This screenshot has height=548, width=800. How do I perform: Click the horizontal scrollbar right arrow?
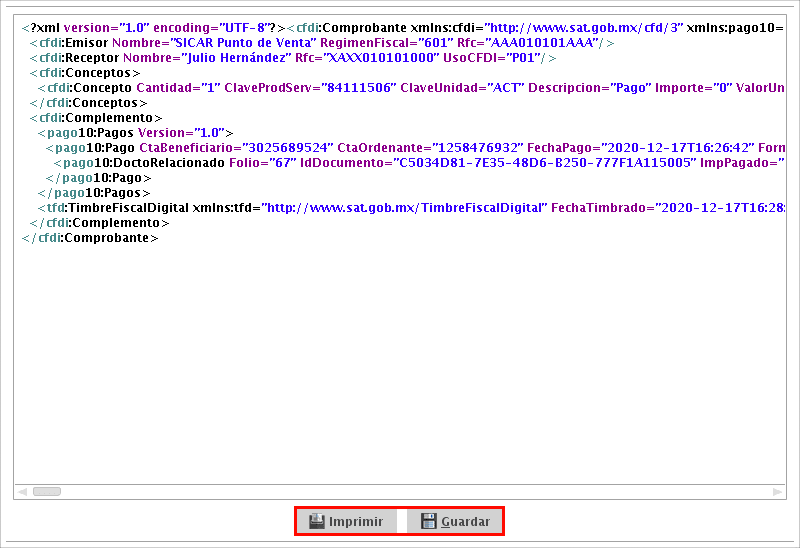pyautogui.click(x=779, y=491)
